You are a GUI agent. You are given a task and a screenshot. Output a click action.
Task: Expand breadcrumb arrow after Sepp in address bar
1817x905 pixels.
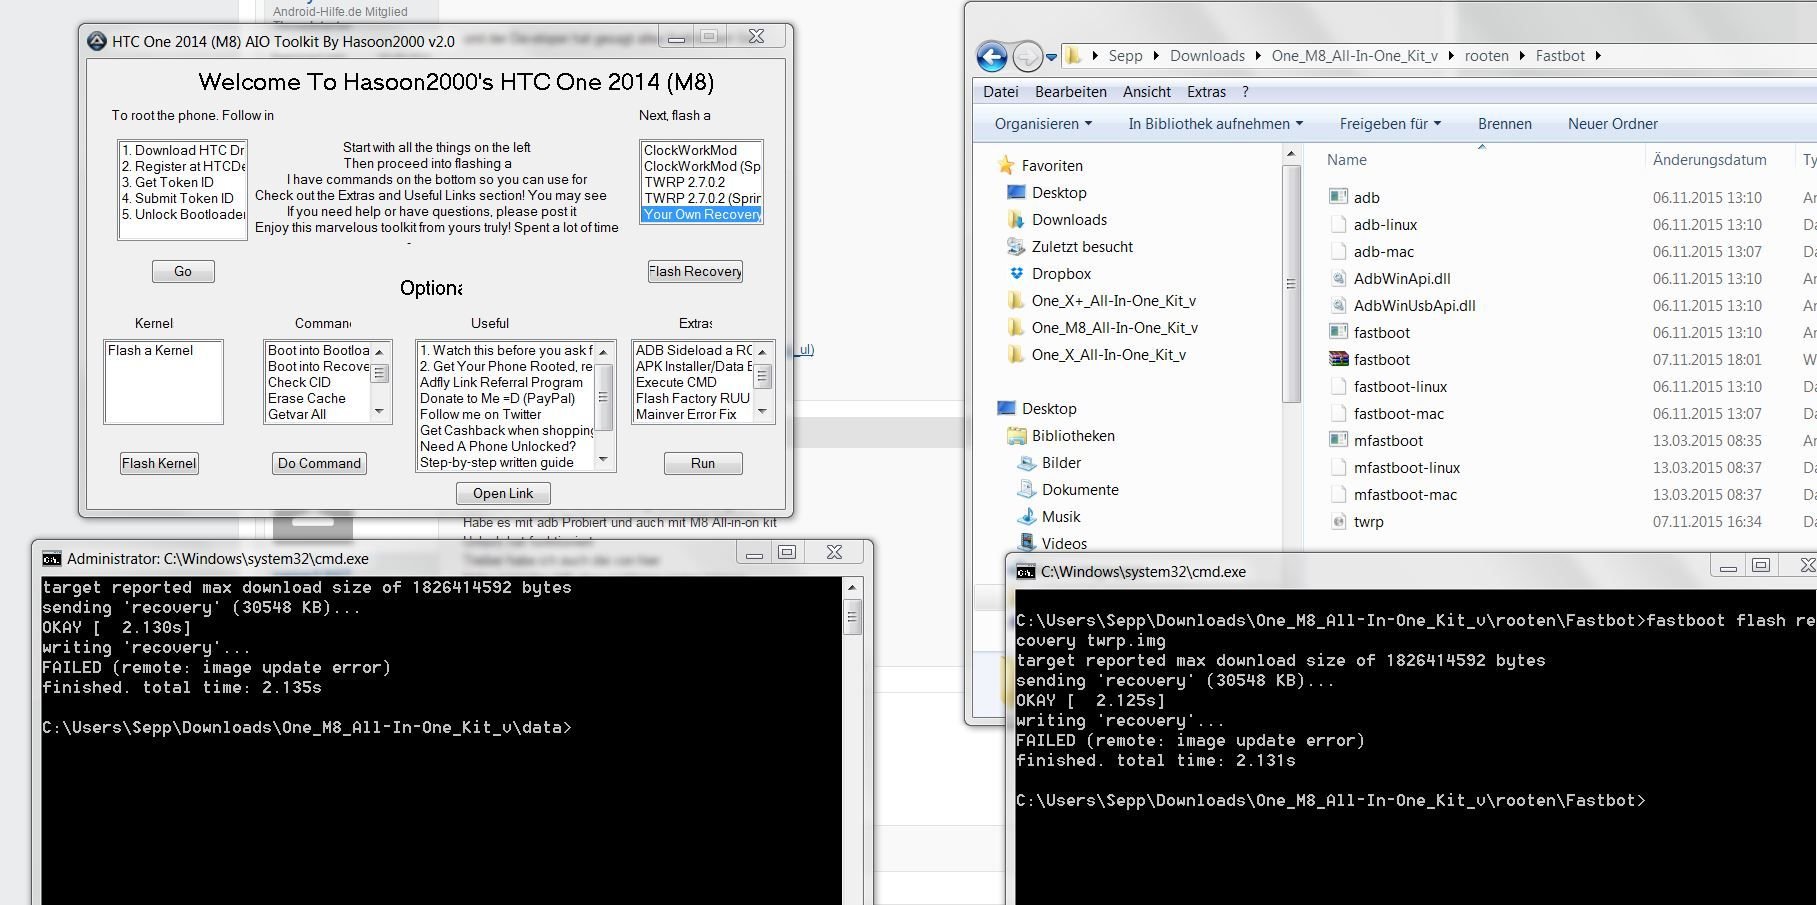(x=1156, y=56)
